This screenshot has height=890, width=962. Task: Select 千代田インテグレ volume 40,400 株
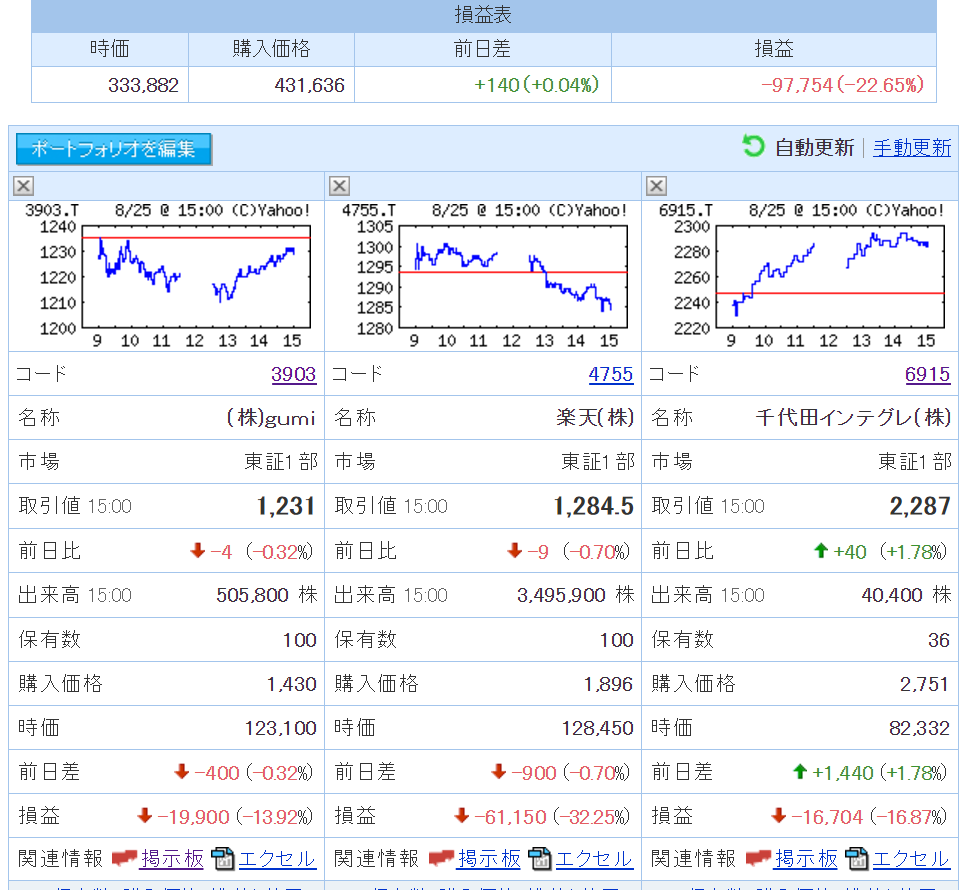click(x=906, y=595)
